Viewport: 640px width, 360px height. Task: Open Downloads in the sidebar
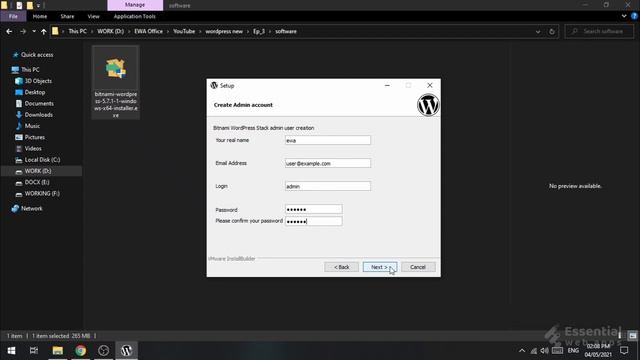coord(38,115)
